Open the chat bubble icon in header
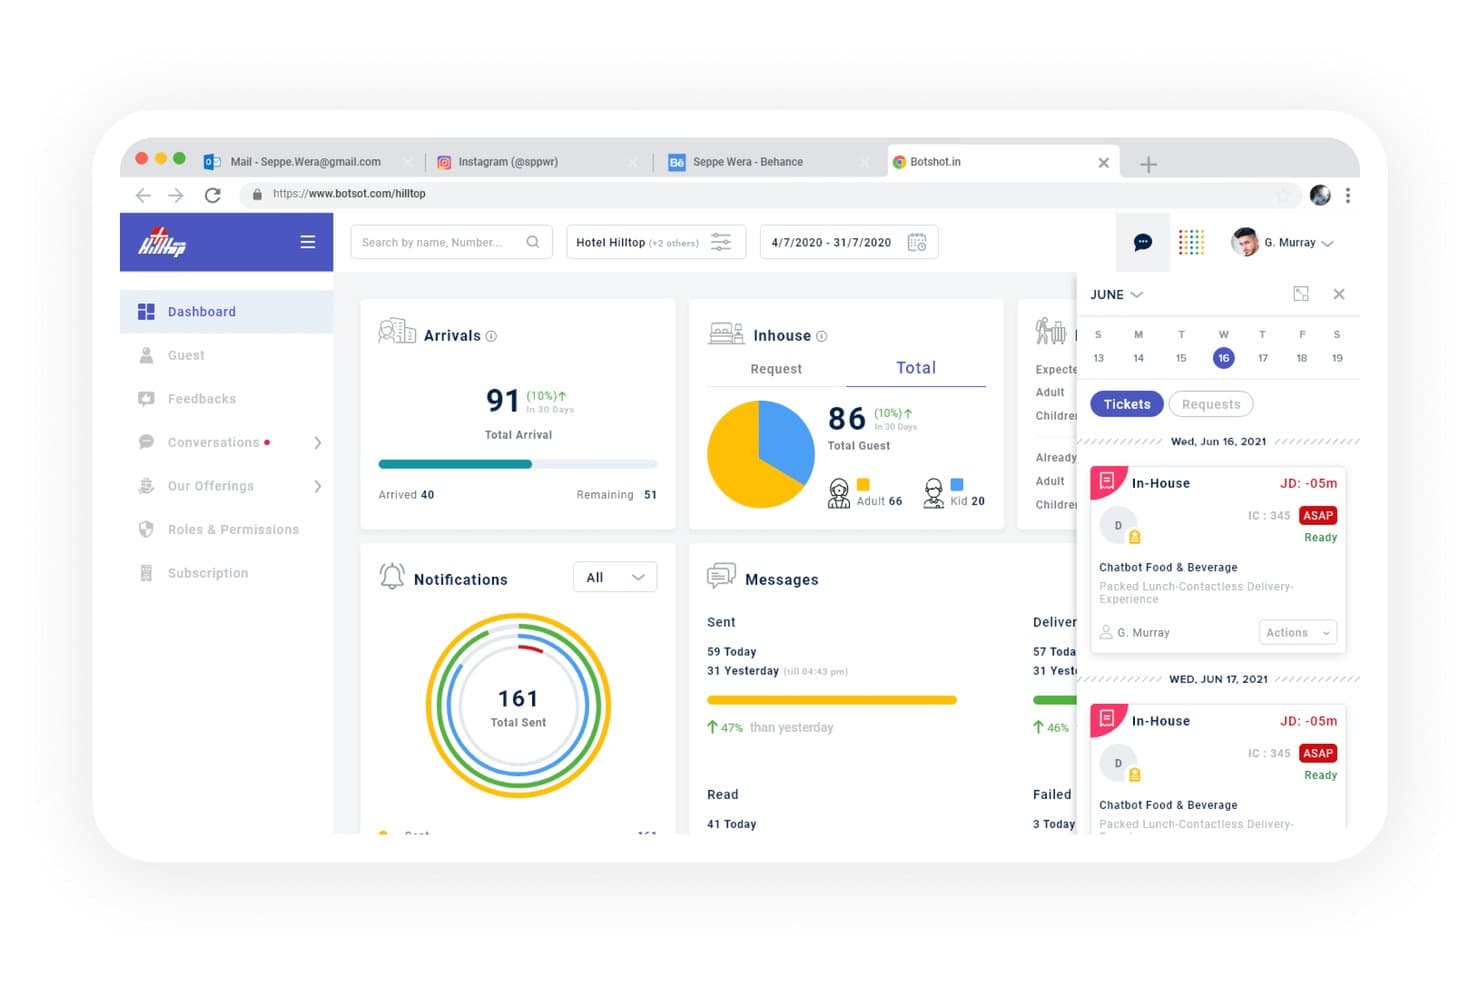Viewport: 1480px width, 987px height. (x=1143, y=242)
